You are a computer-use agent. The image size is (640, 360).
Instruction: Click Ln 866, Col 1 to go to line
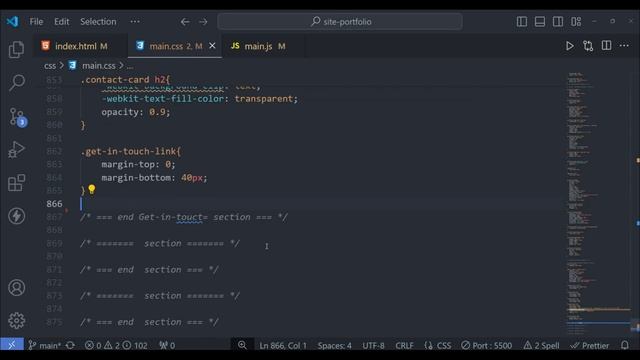283,345
